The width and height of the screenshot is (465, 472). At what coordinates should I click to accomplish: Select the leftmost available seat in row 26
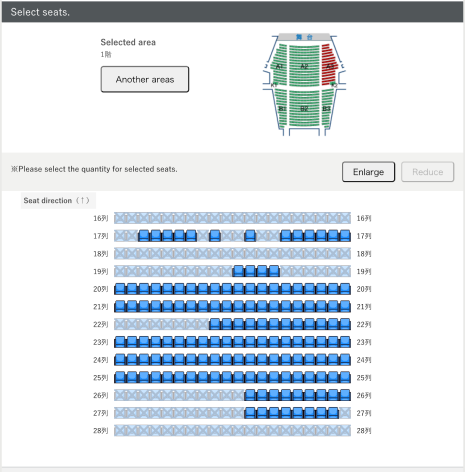click(250, 395)
